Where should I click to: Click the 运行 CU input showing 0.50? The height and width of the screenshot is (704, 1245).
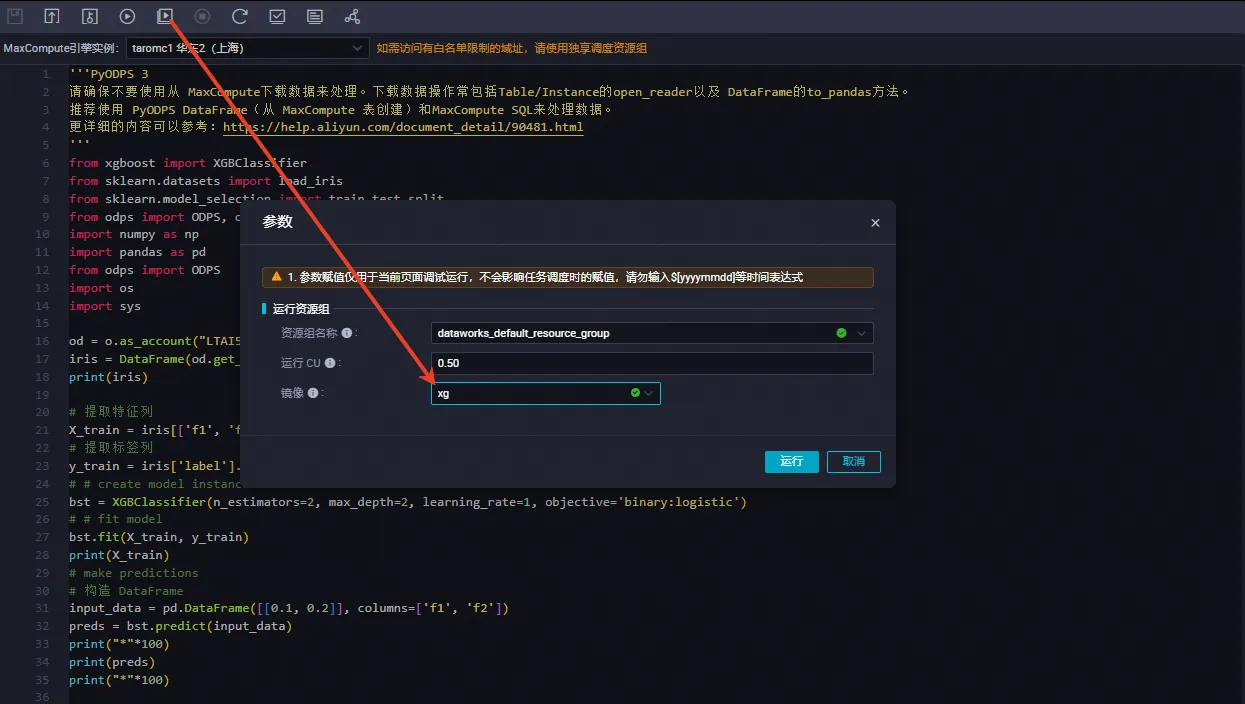click(652, 363)
